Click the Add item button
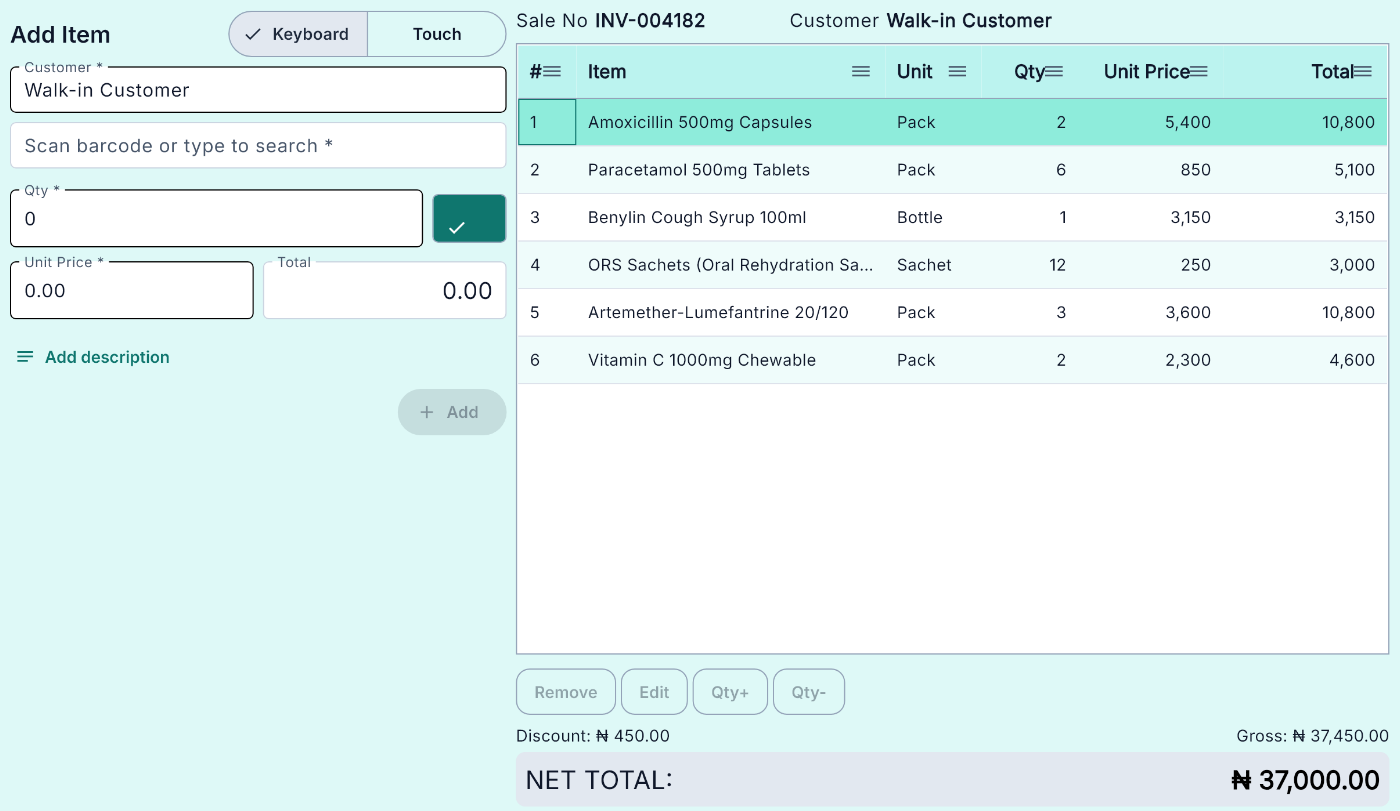Screen dimensions: 1400x811 coord(452,412)
